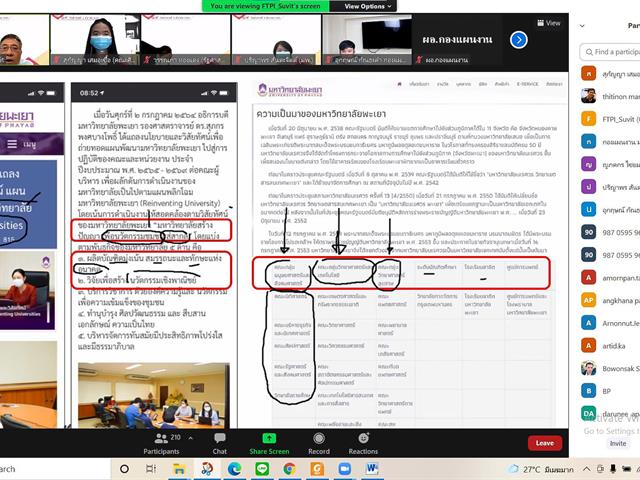Image resolution: width=640 pixels, height=480 pixels.
Task: Collapse the participants panel chevron
Action: click(x=582, y=26)
